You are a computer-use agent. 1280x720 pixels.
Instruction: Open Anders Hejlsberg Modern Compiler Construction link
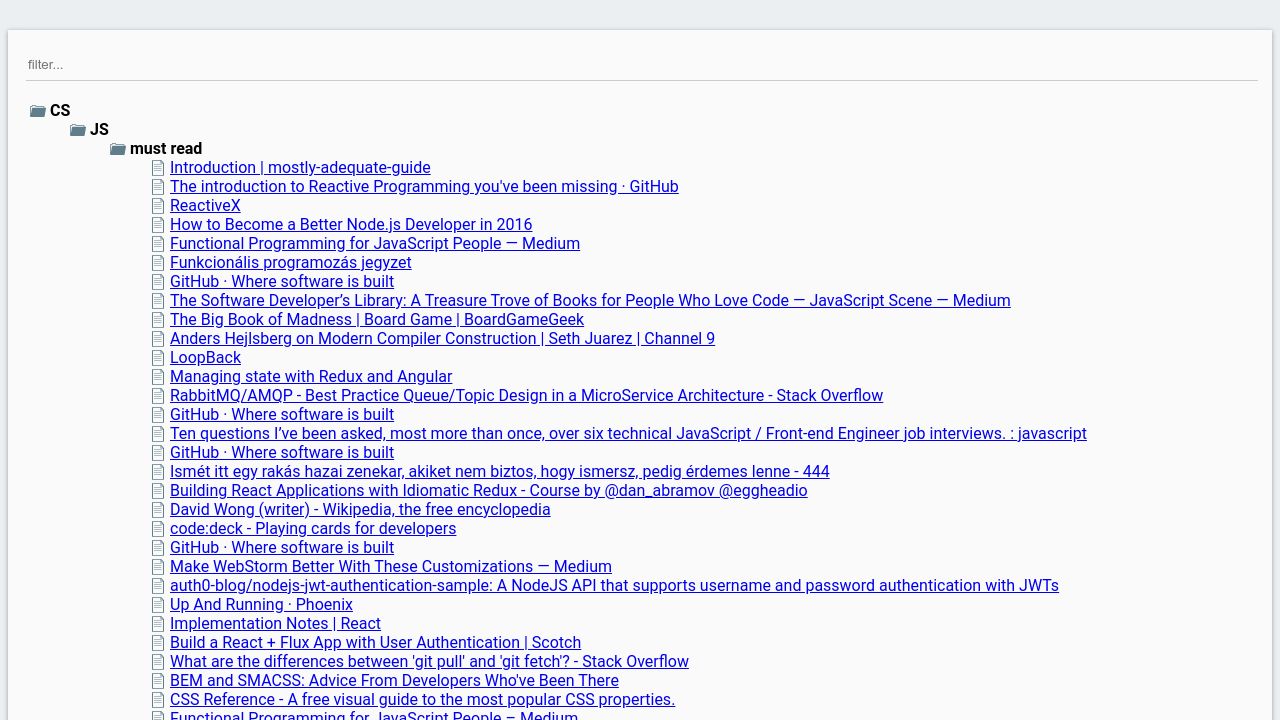(x=442, y=338)
